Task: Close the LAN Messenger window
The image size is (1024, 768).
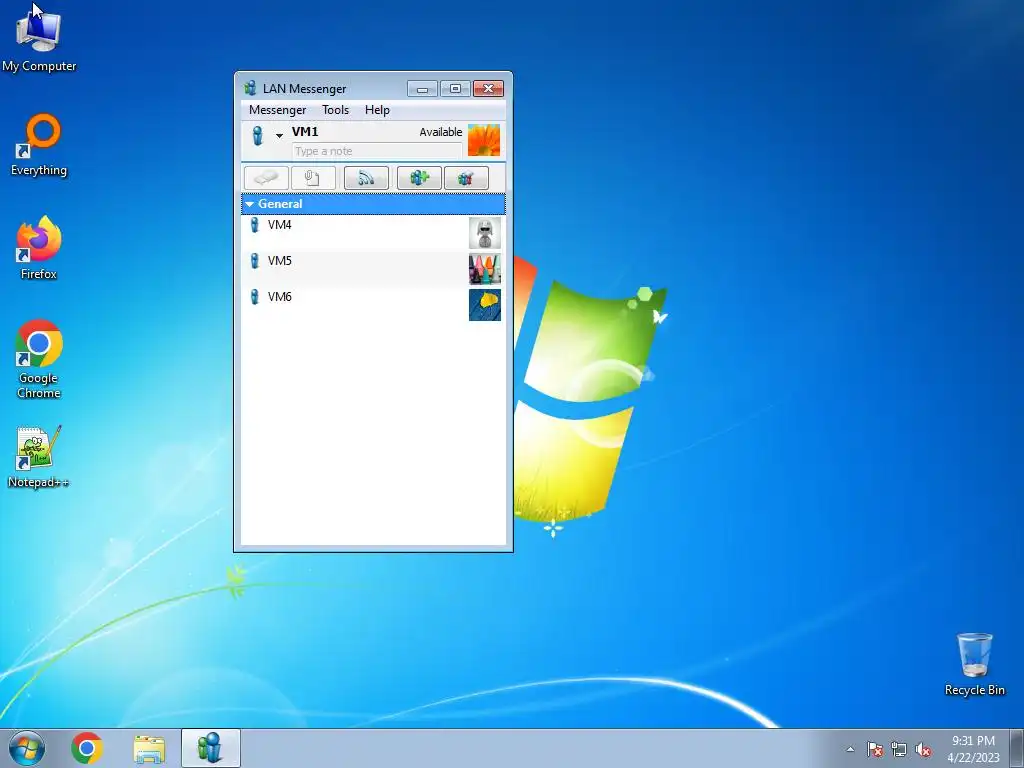Action: 488,88
